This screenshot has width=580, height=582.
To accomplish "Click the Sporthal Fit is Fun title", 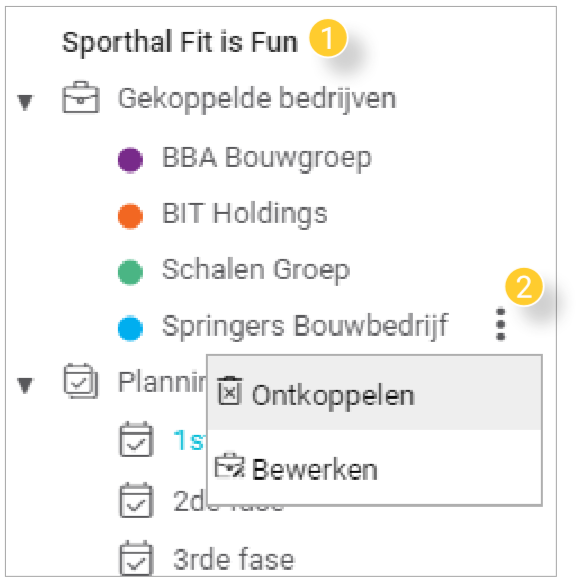I will [x=180, y=42].
